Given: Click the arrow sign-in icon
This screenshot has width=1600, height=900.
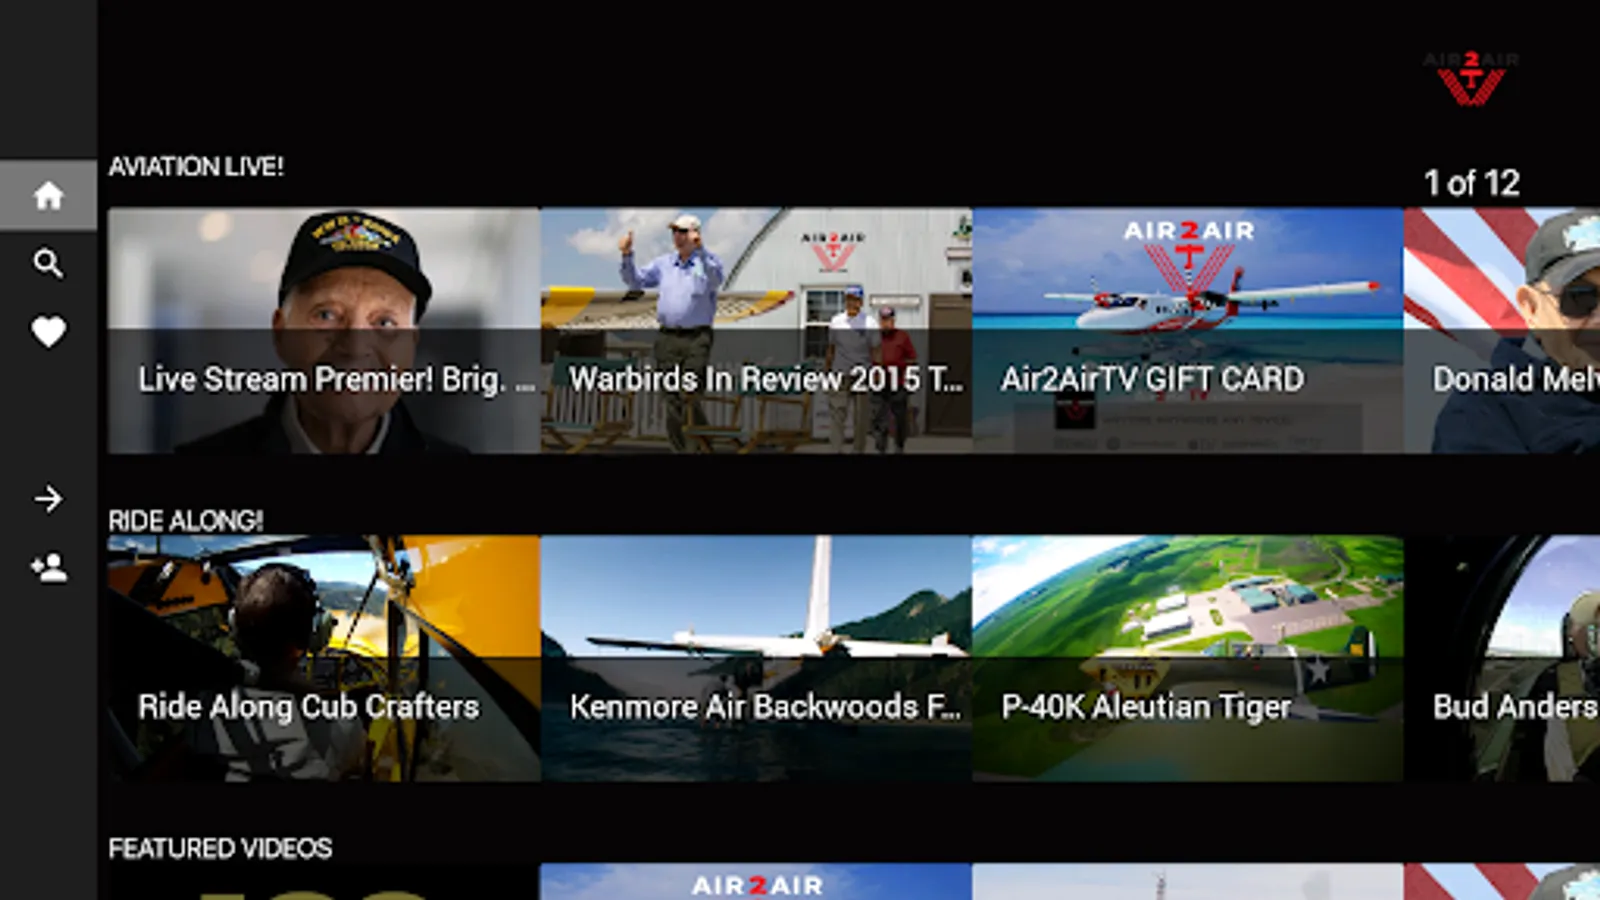Looking at the screenshot, I should click(48, 498).
